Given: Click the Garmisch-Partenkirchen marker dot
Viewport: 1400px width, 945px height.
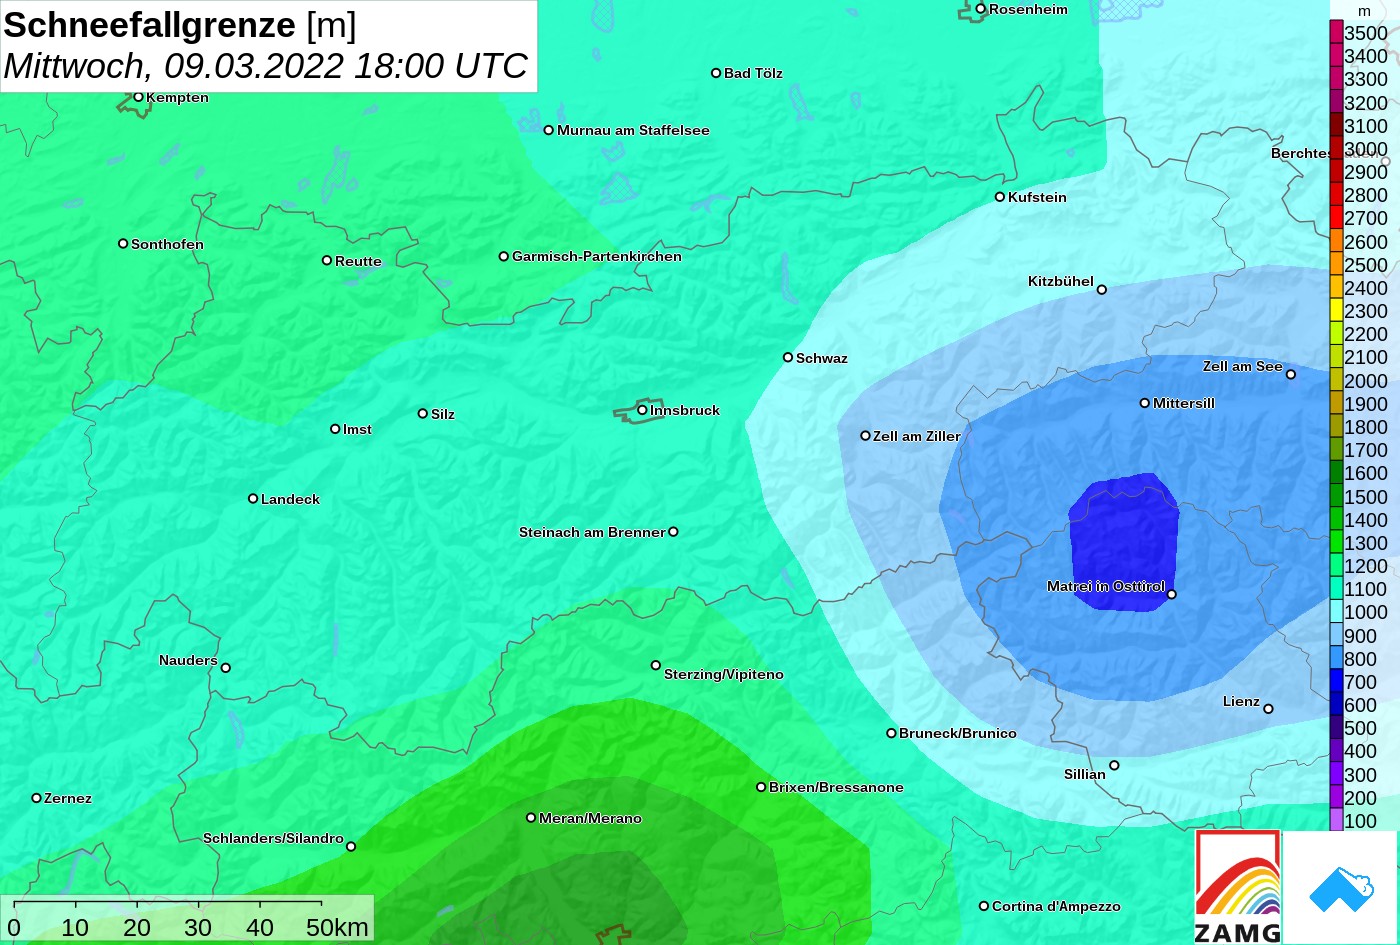Looking at the screenshot, I should coord(504,256).
